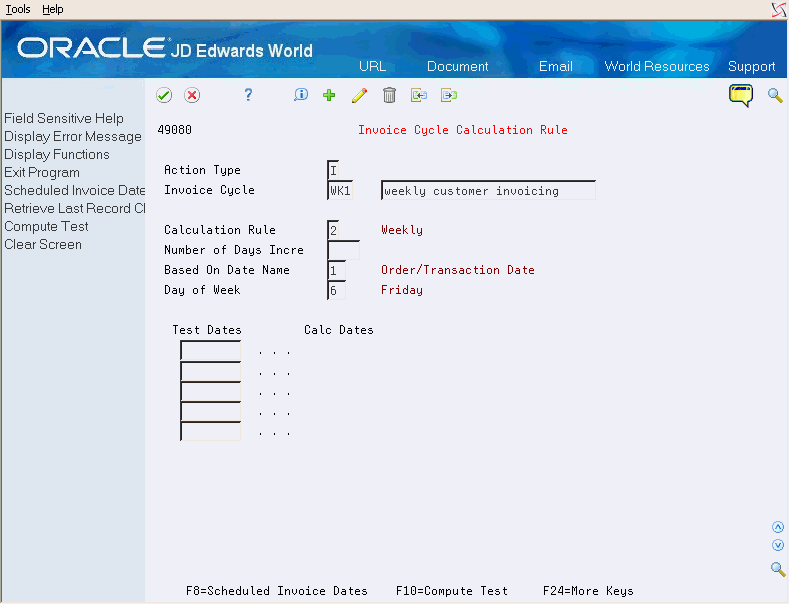This screenshot has width=789, height=604.
Task: Select Retrieve Last Record option
Action: (x=74, y=208)
